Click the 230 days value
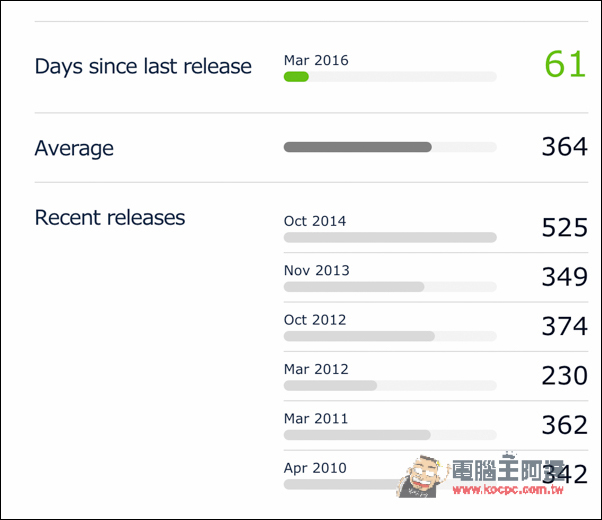 tap(564, 376)
